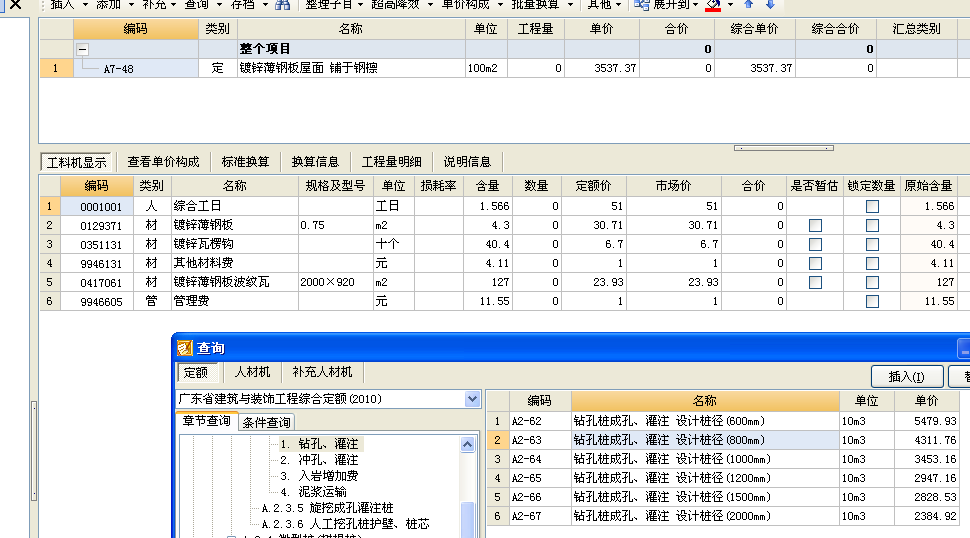The width and height of the screenshot is (970, 538).
Task: Click the horizontal pane splitter grip
Action: [x=784, y=148]
